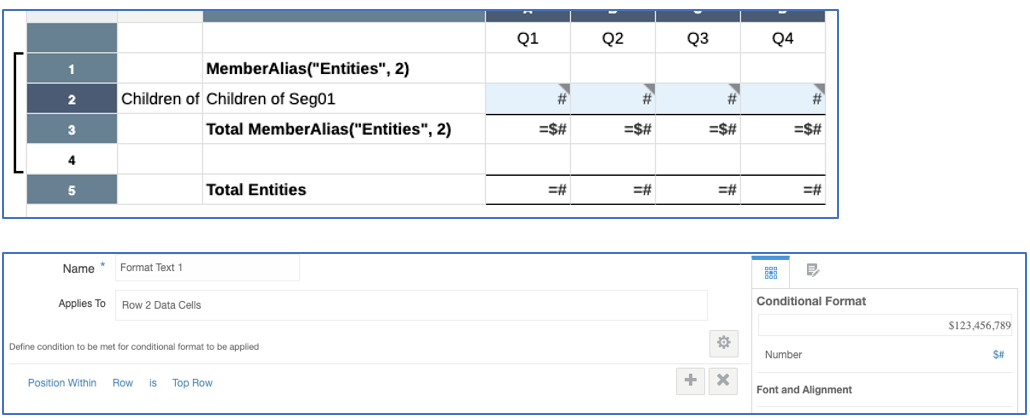The height and width of the screenshot is (418, 1030).
Task: Click the Applies To field
Action: click(x=411, y=305)
